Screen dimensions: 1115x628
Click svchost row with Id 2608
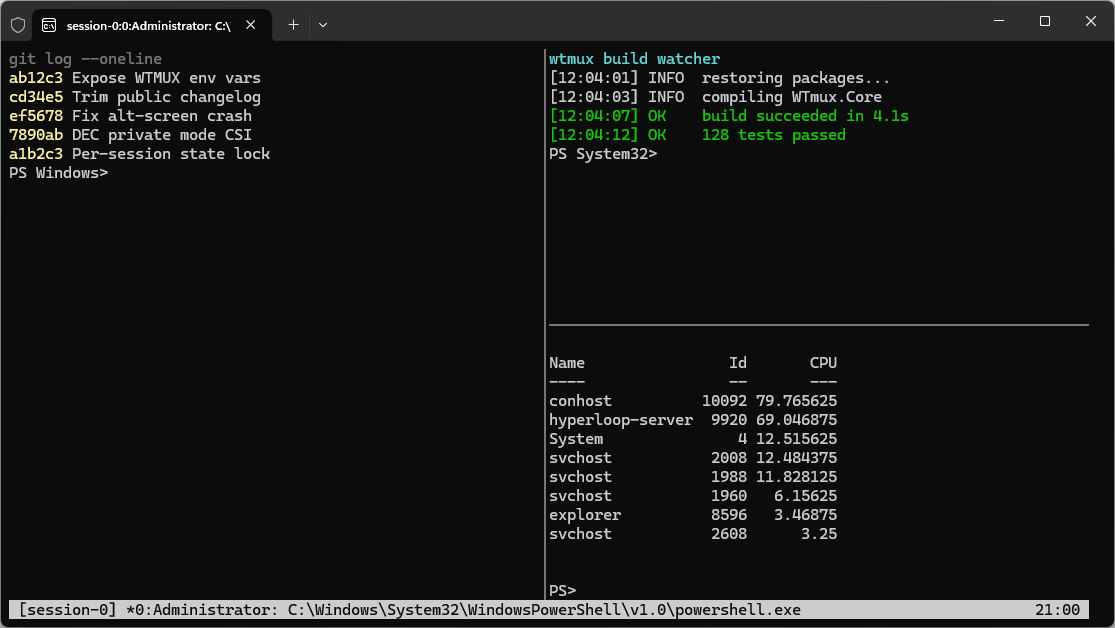point(693,534)
